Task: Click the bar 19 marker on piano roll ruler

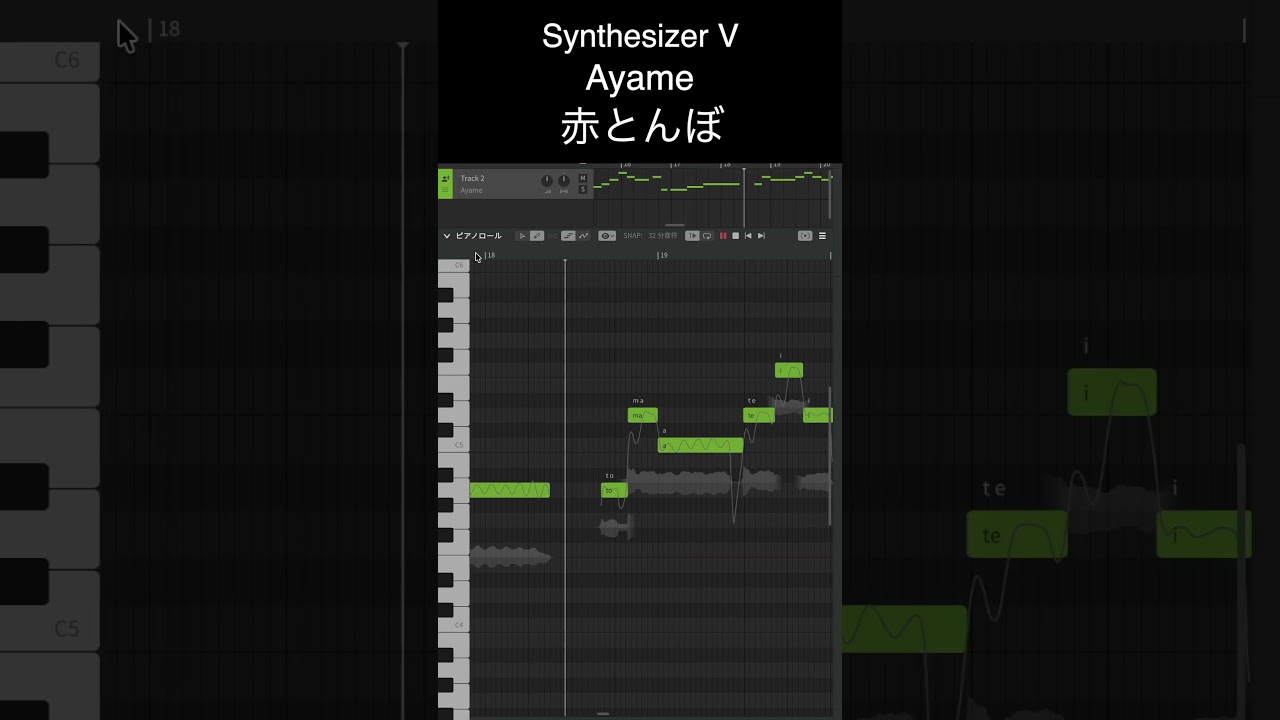Action: coord(662,255)
